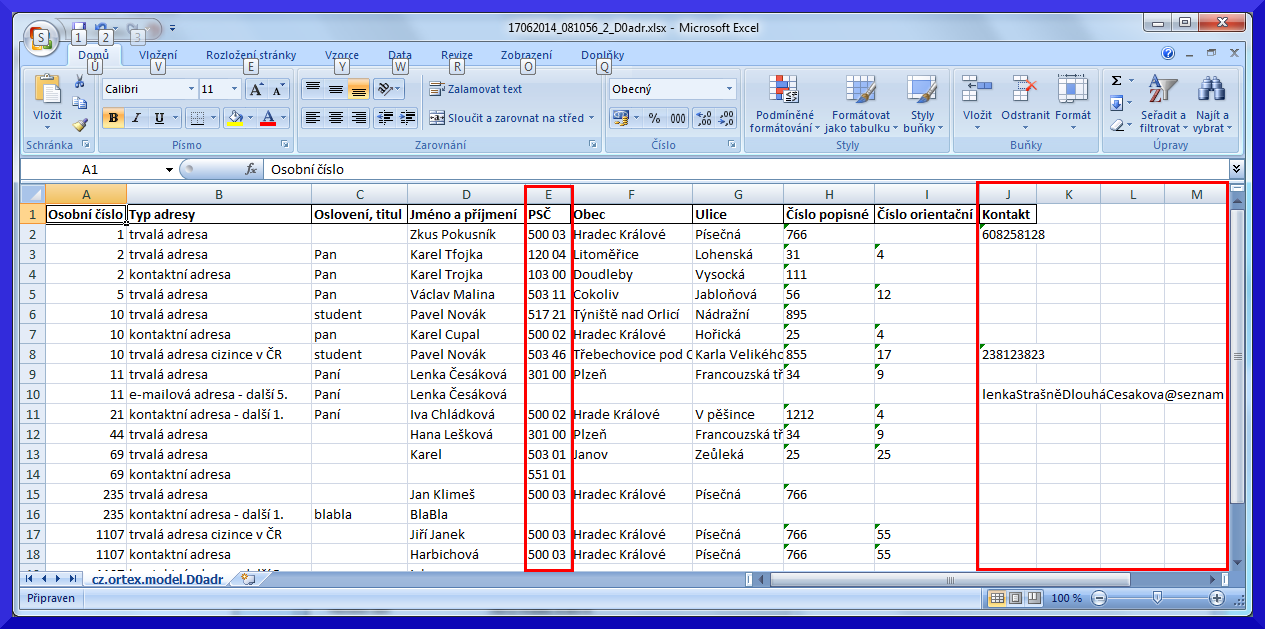Click the Increase font size icon
This screenshot has width=1265, height=629.
256,89
